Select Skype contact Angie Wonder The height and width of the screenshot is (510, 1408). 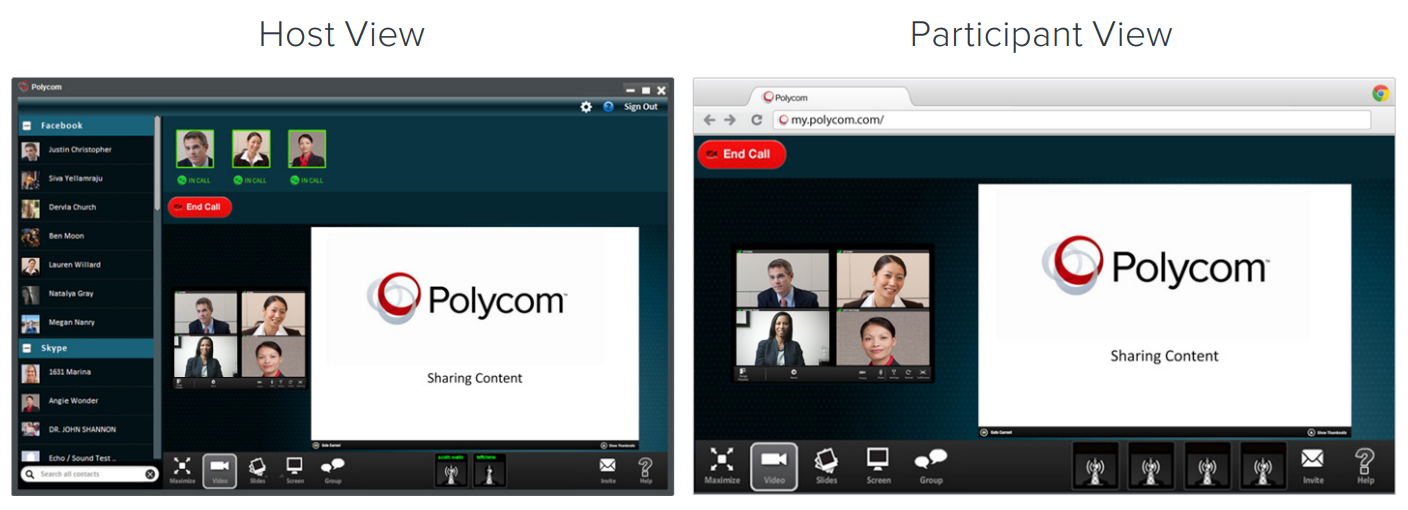click(x=86, y=401)
